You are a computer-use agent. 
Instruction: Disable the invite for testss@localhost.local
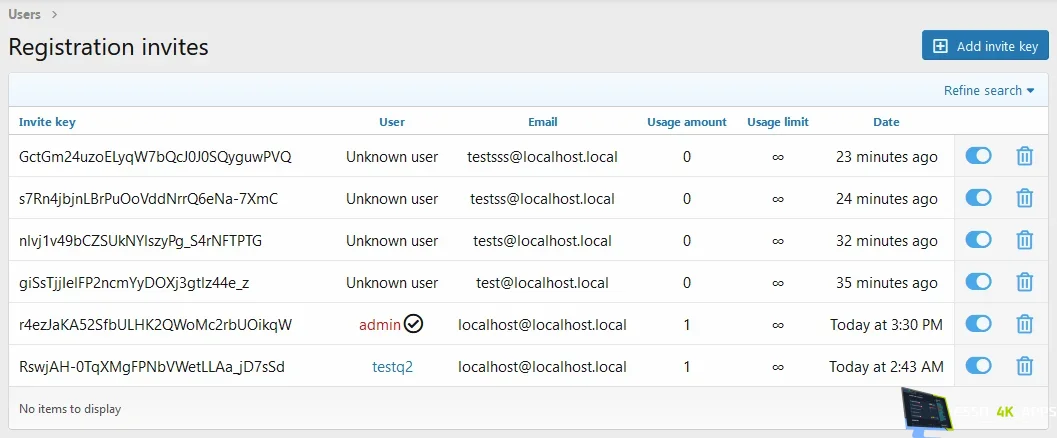click(x=978, y=198)
